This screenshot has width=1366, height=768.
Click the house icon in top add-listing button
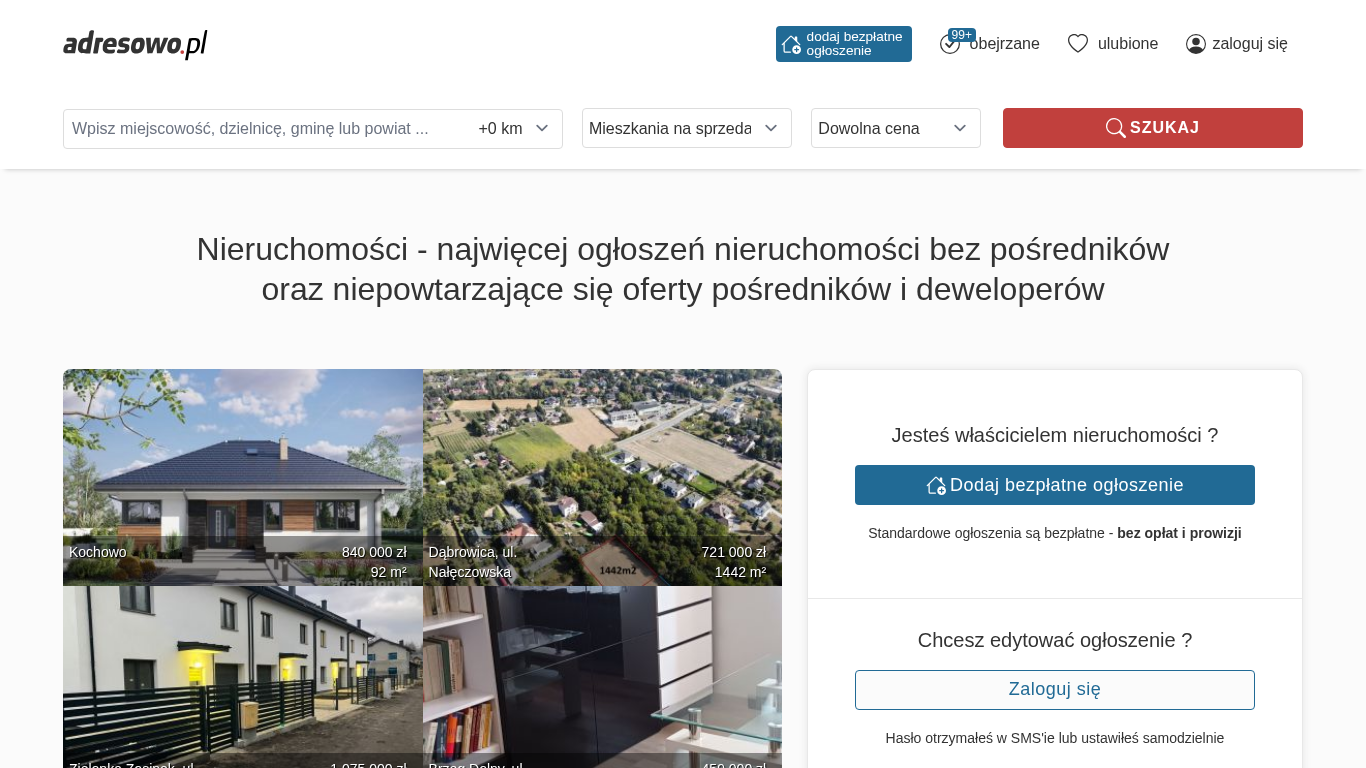pos(791,44)
